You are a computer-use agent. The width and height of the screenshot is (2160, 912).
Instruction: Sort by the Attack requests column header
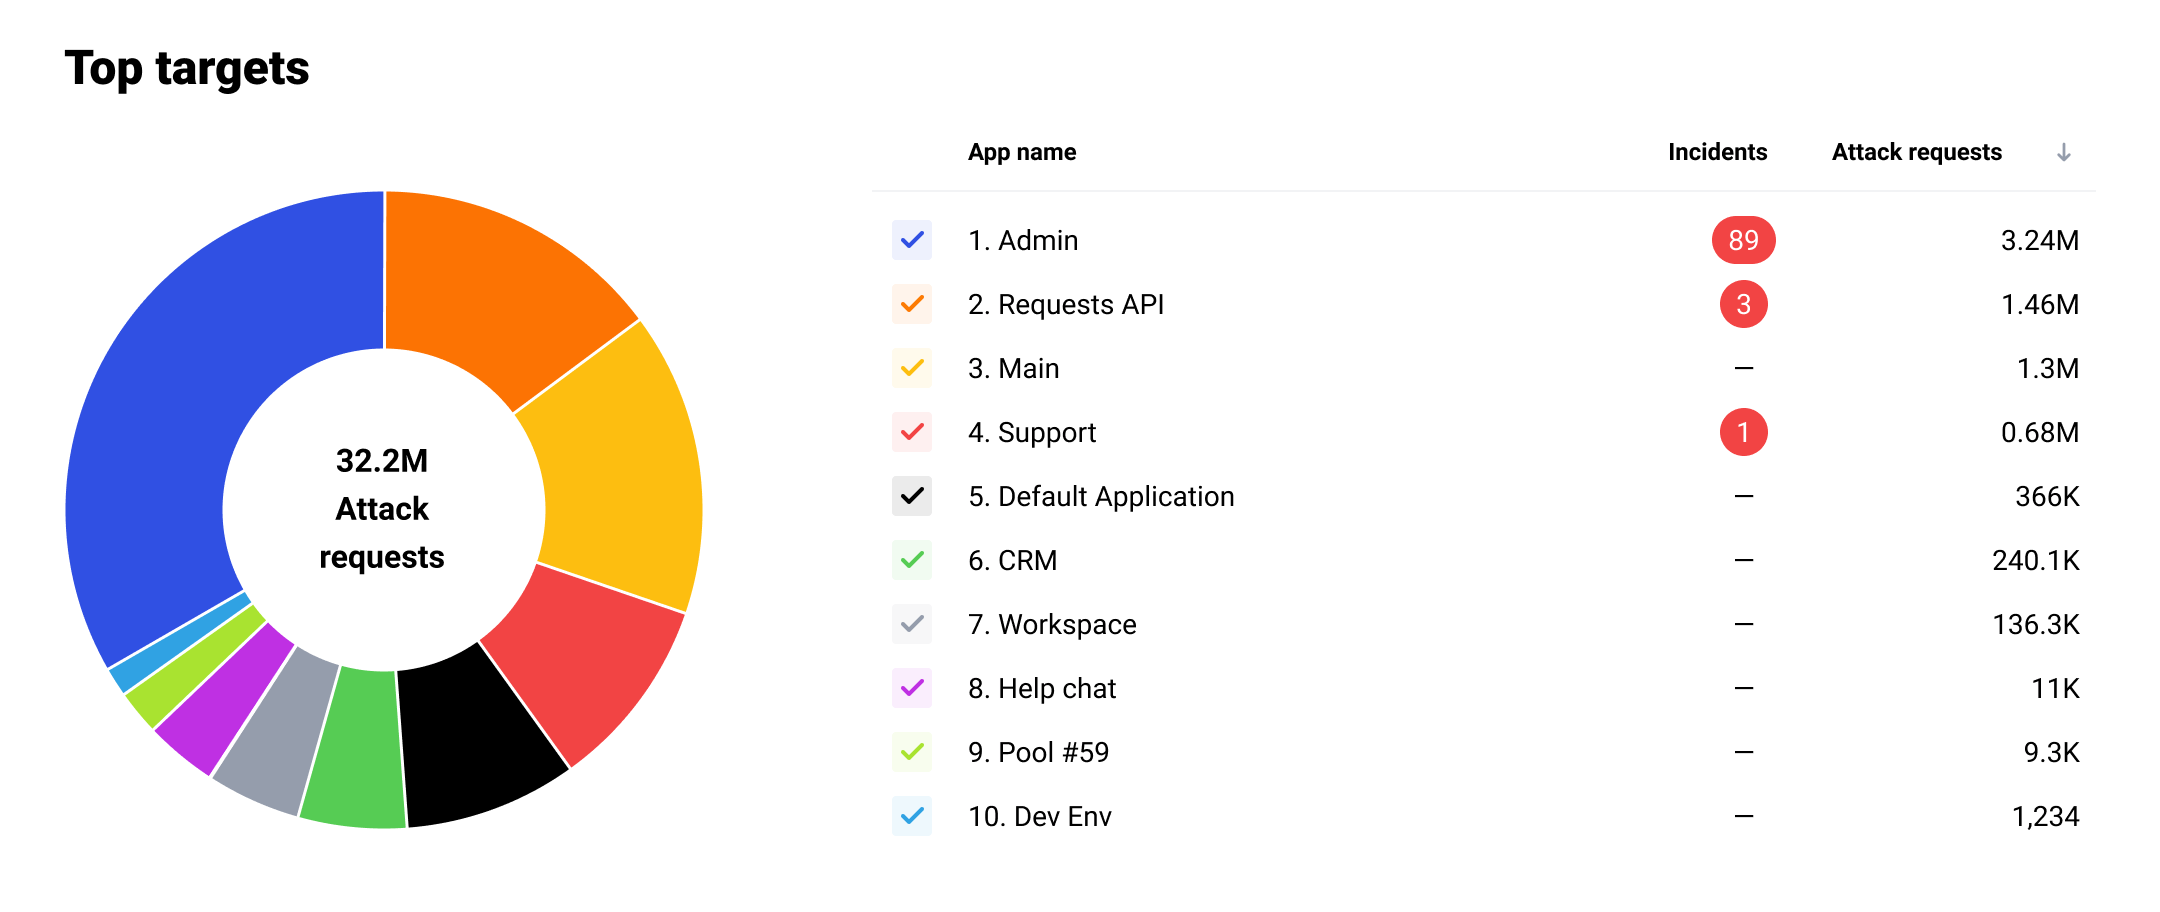pyautogui.click(x=1916, y=152)
